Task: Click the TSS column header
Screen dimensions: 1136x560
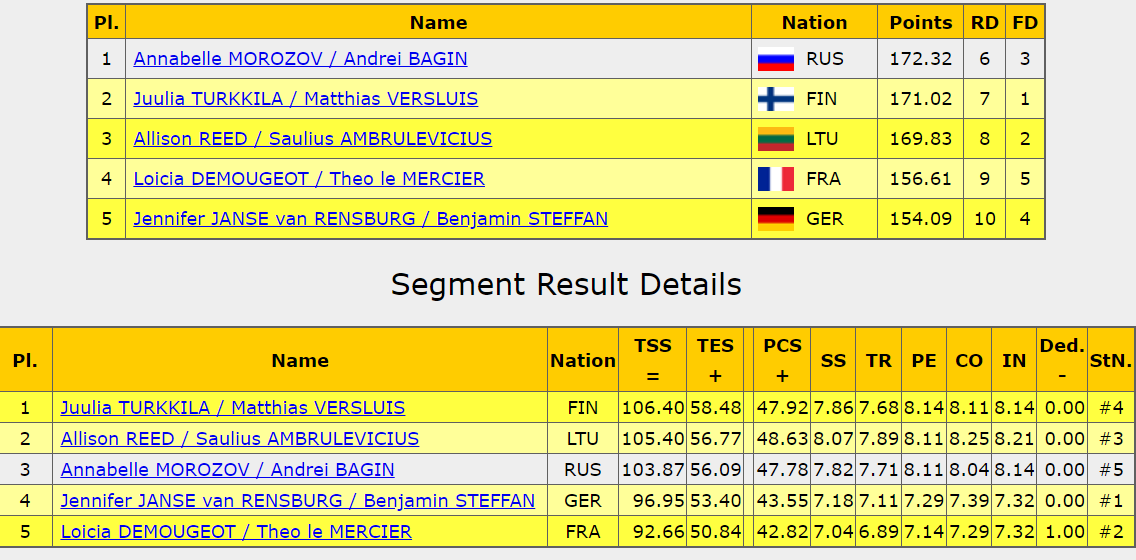Action: point(653,360)
